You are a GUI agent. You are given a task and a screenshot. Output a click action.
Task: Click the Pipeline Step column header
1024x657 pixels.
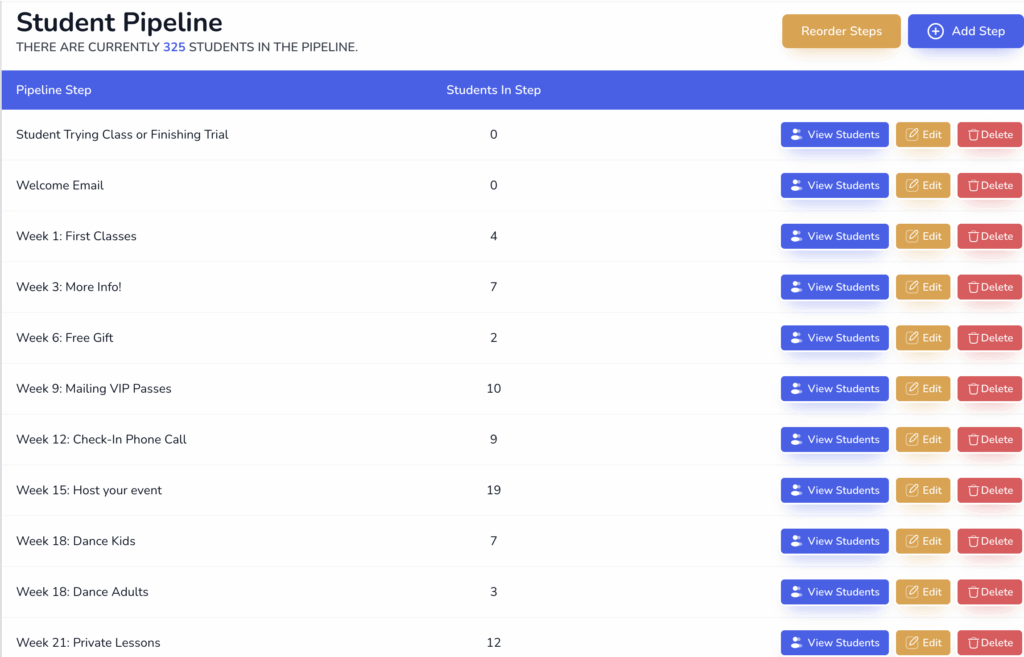point(54,90)
